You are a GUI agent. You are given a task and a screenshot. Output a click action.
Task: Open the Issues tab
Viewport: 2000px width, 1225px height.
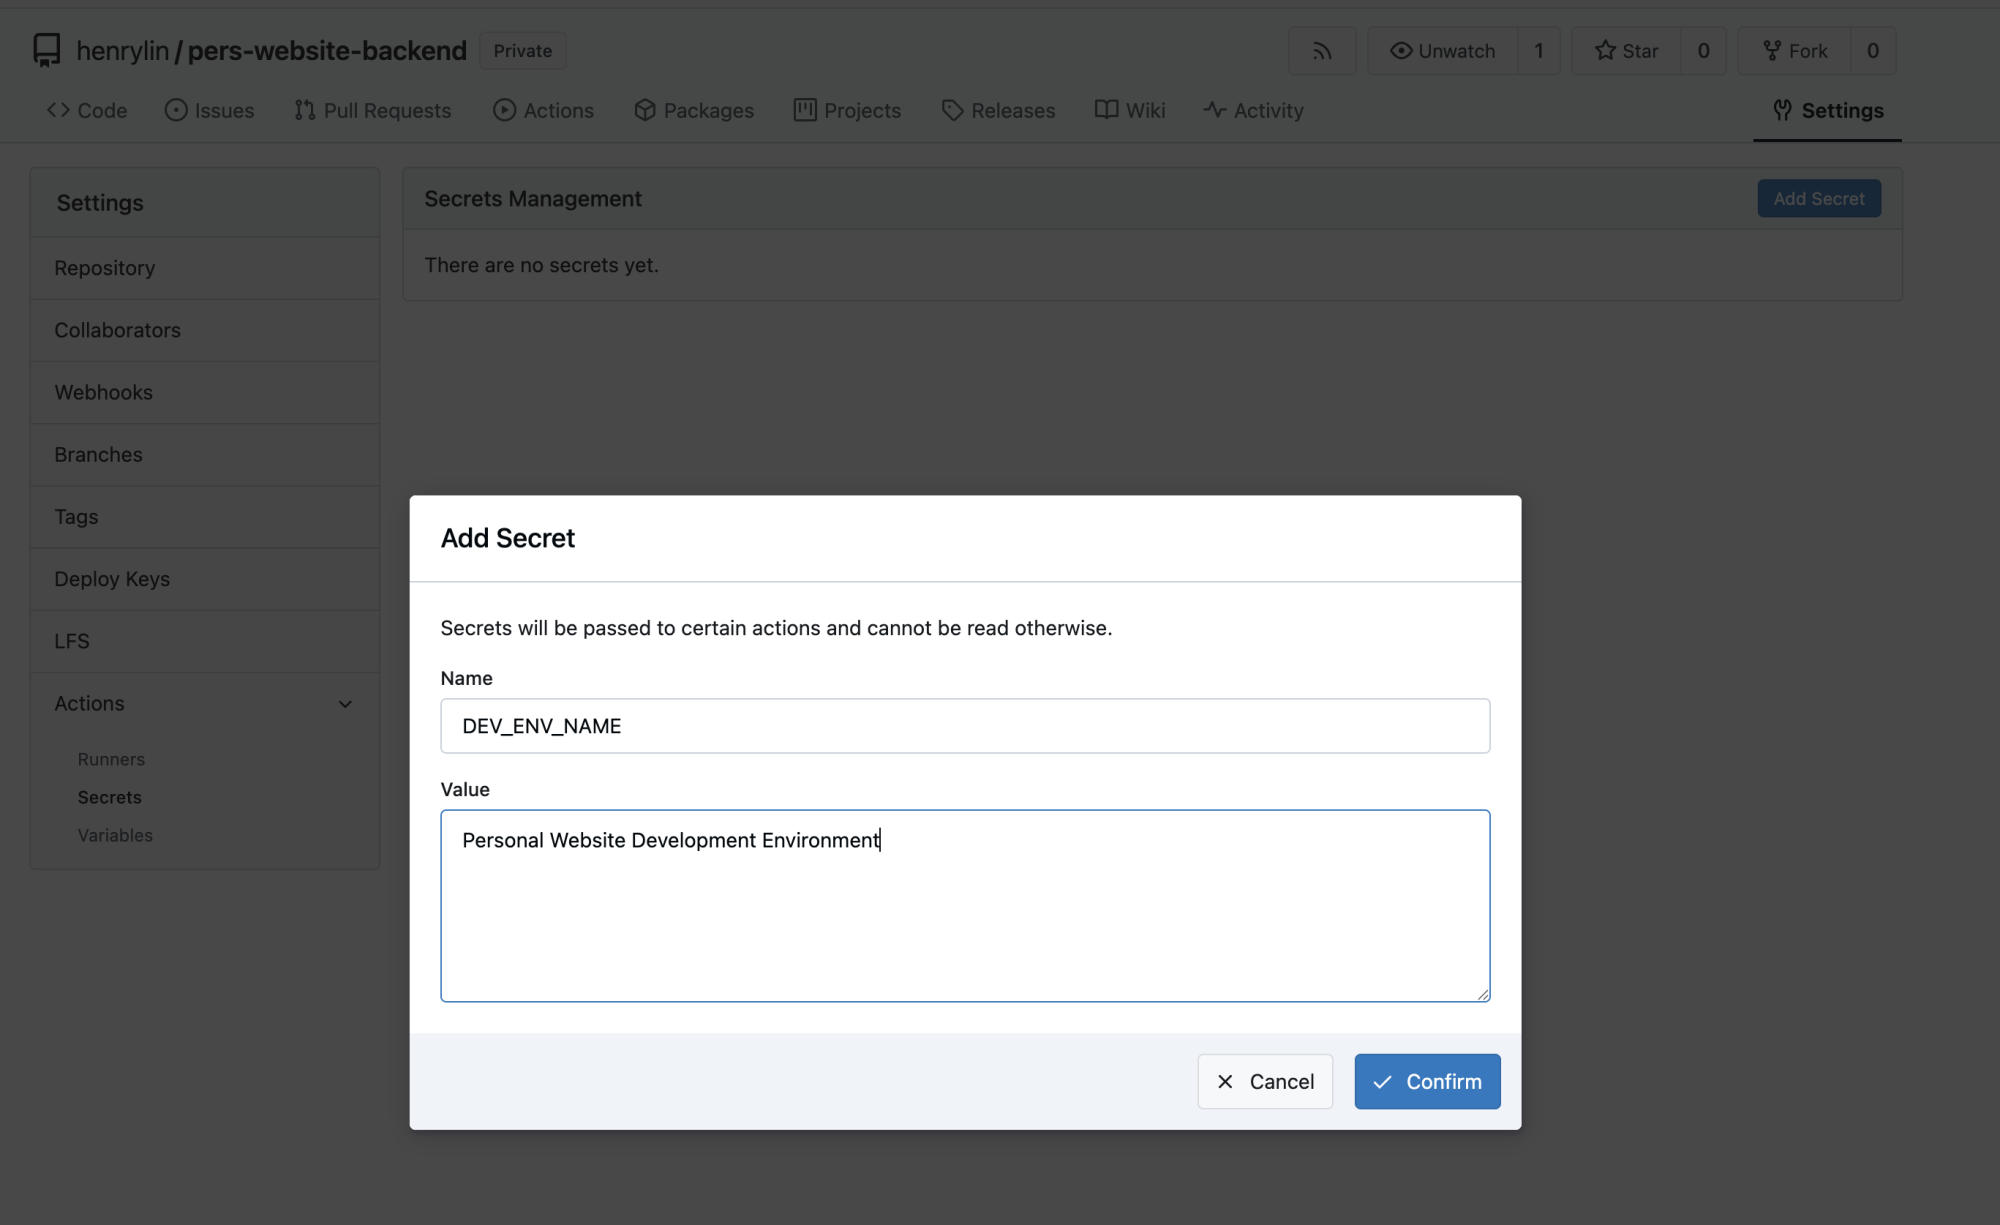coord(209,111)
